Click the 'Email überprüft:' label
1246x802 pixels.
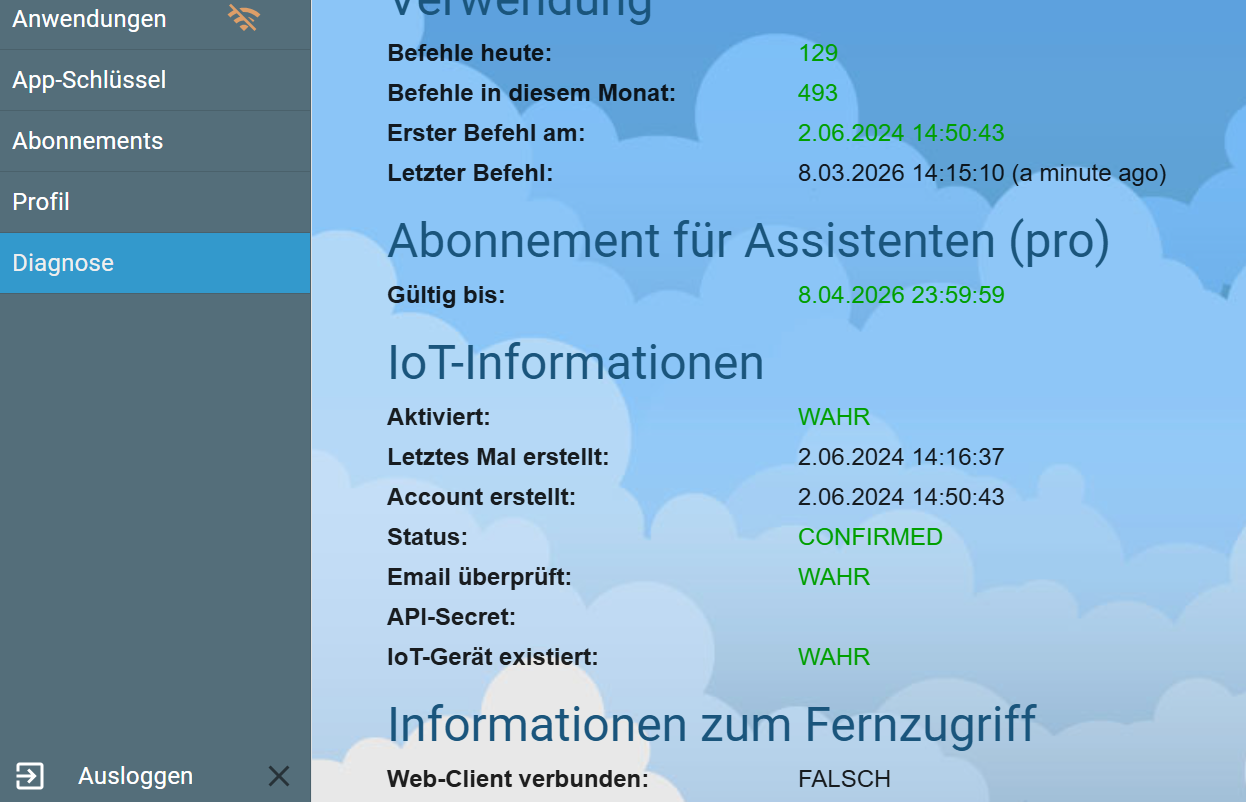click(480, 577)
